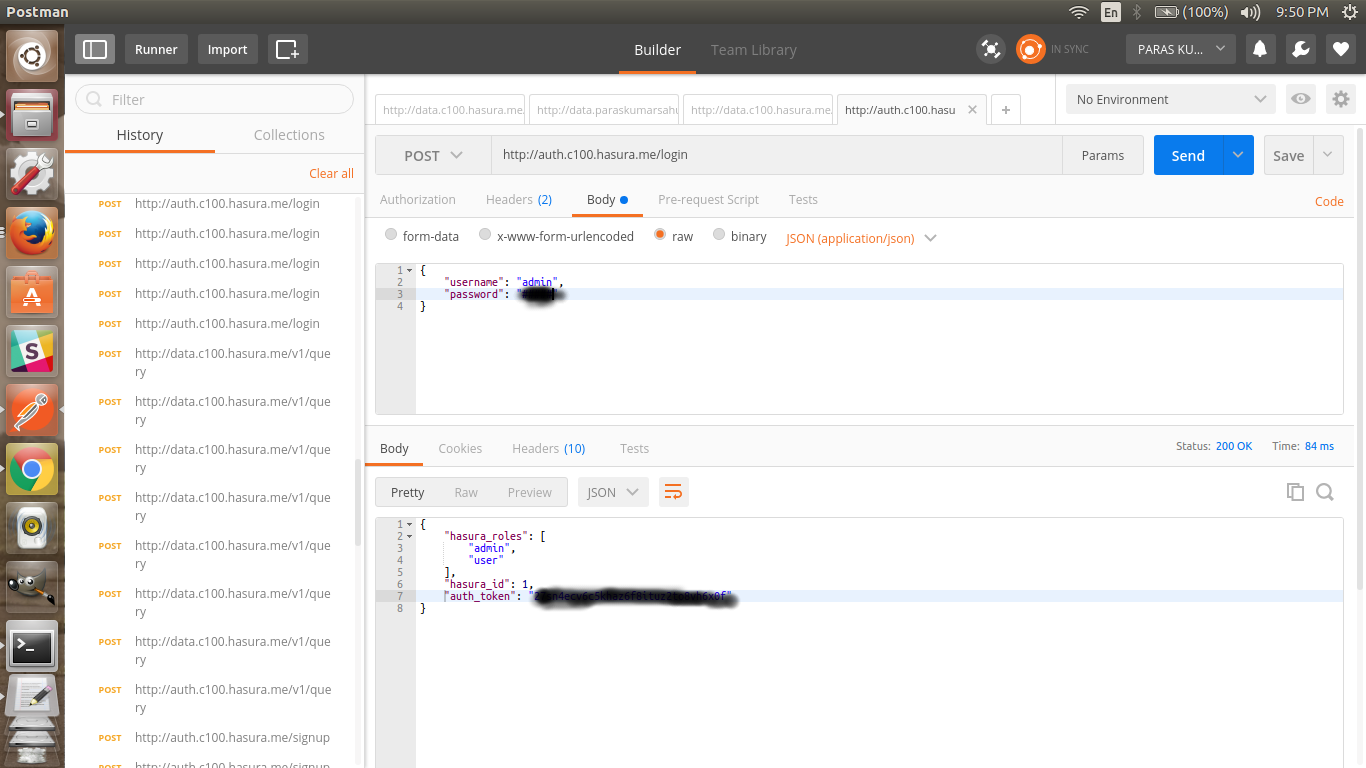Viewport: 1366px width, 768px height.
Task: Click the Postman icon in dock
Action: (x=32, y=409)
